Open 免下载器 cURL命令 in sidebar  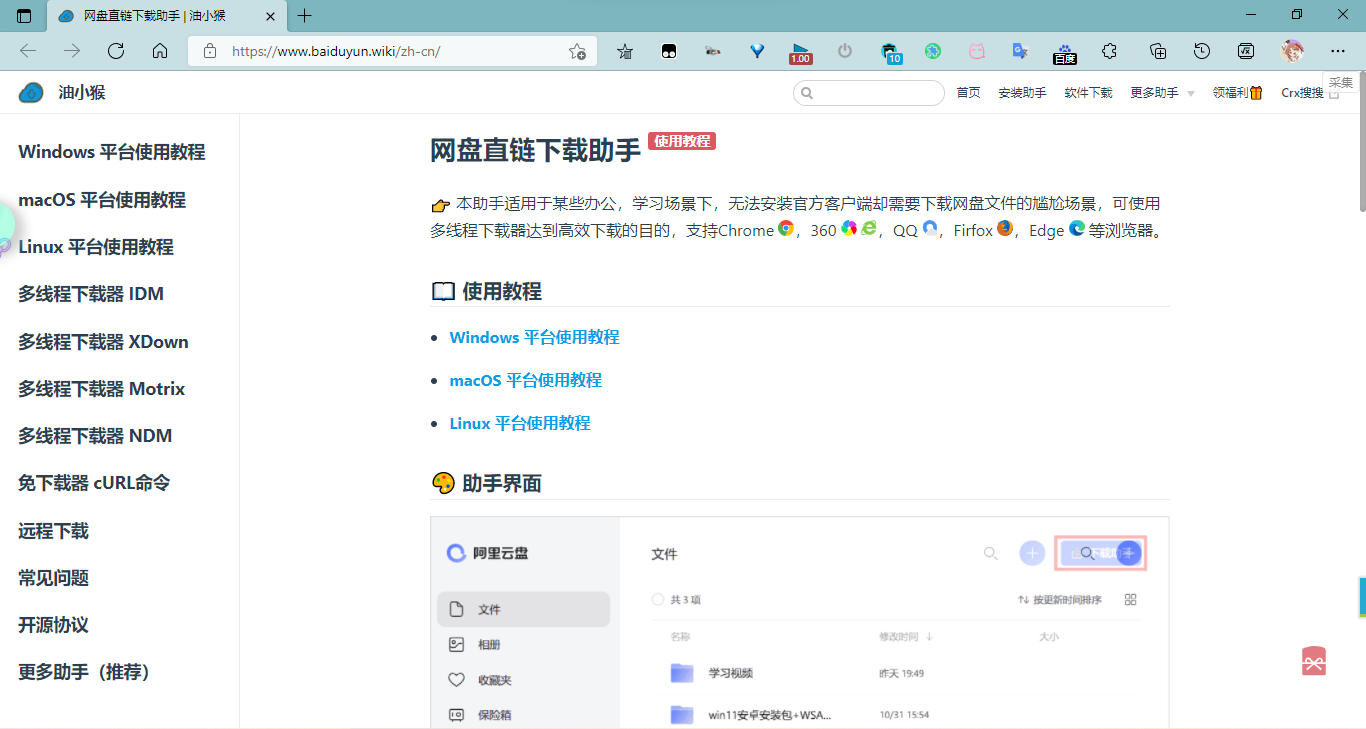tap(94, 483)
